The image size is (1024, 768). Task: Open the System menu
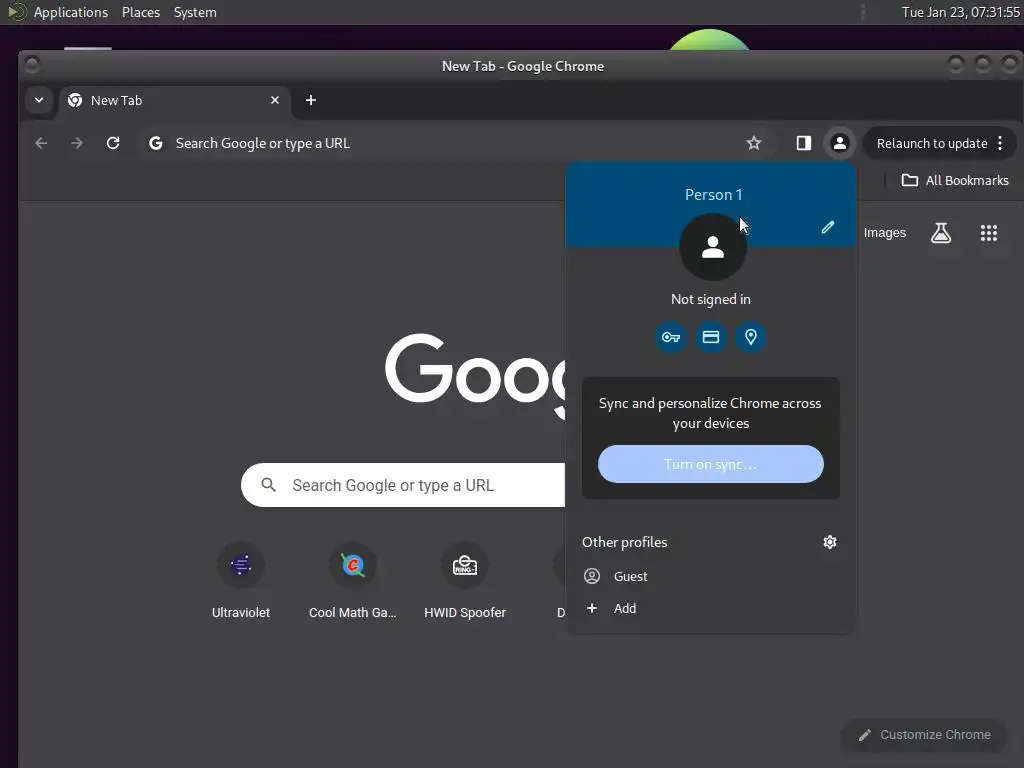pos(195,12)
